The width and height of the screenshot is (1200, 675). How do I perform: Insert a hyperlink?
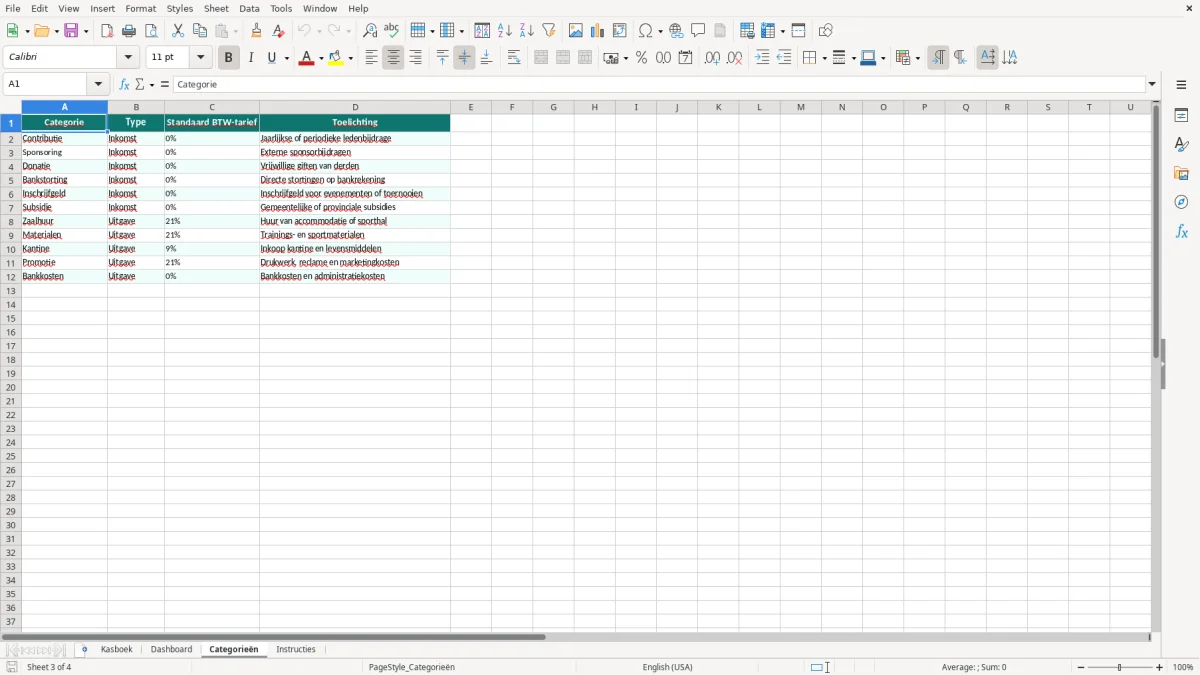point(676,31)
